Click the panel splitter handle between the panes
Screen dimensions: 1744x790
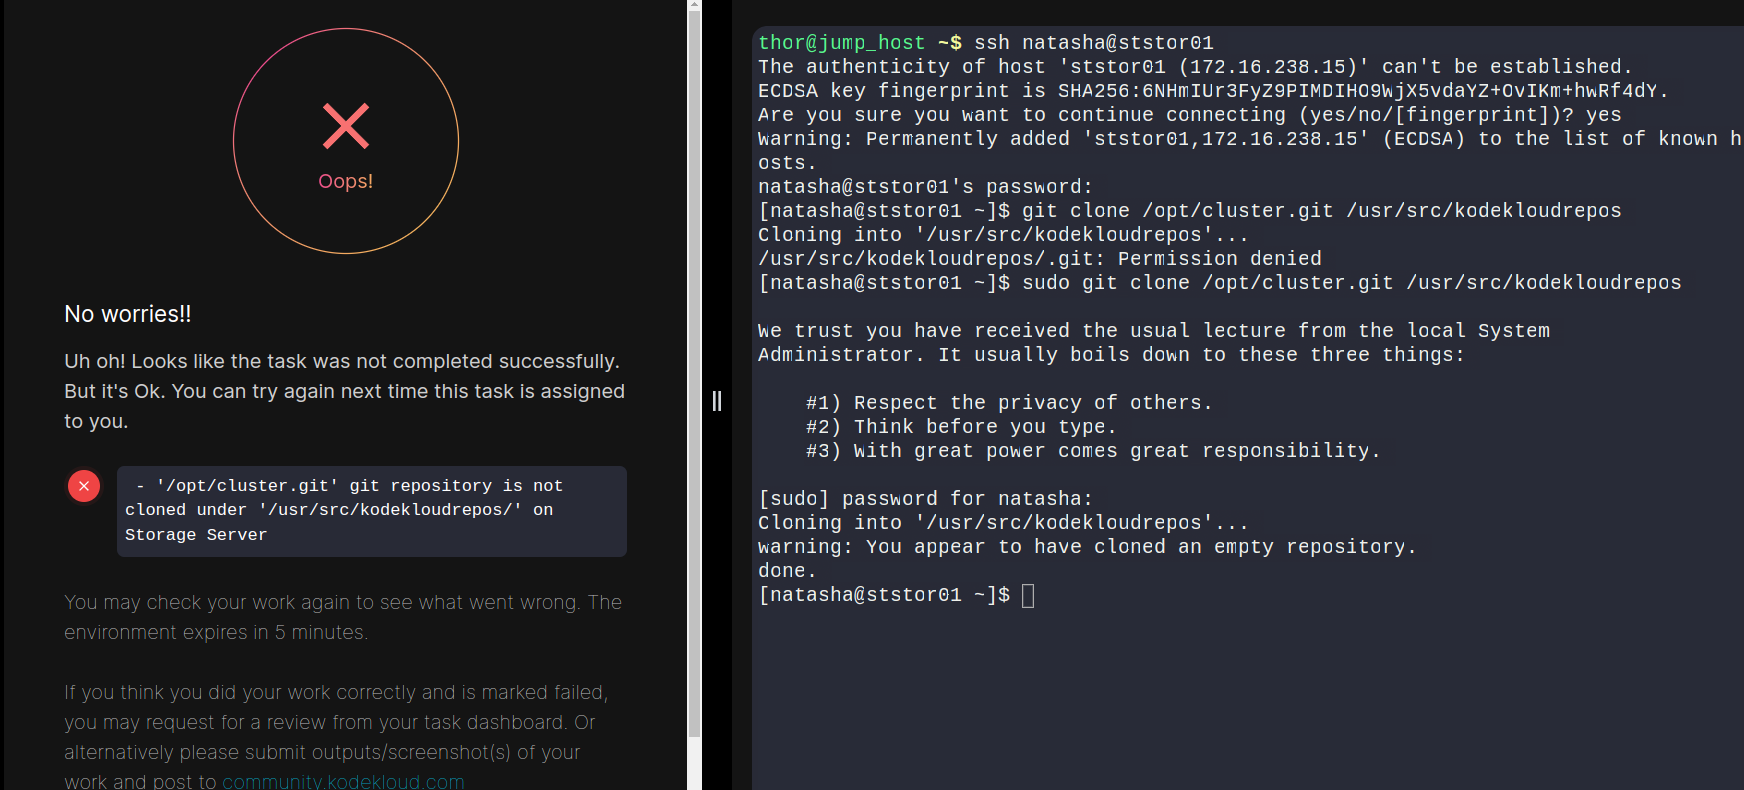click(717, 401)
